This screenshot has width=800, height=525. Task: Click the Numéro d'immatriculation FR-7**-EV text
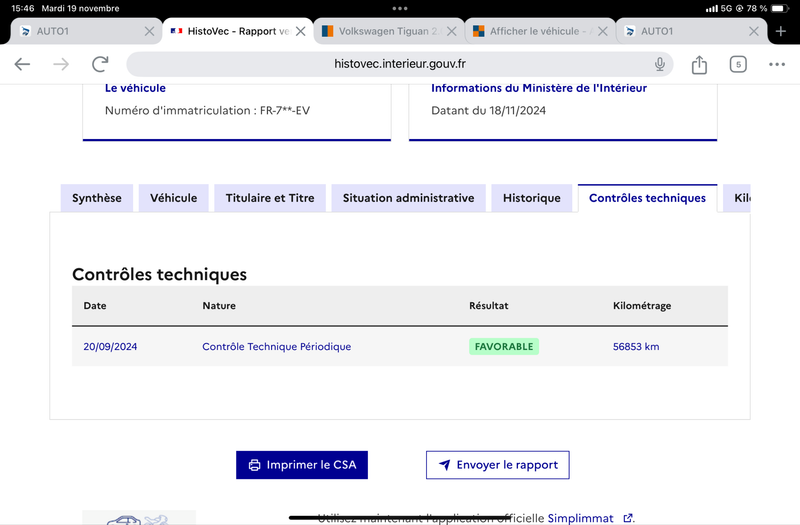(x=207, y=110)
